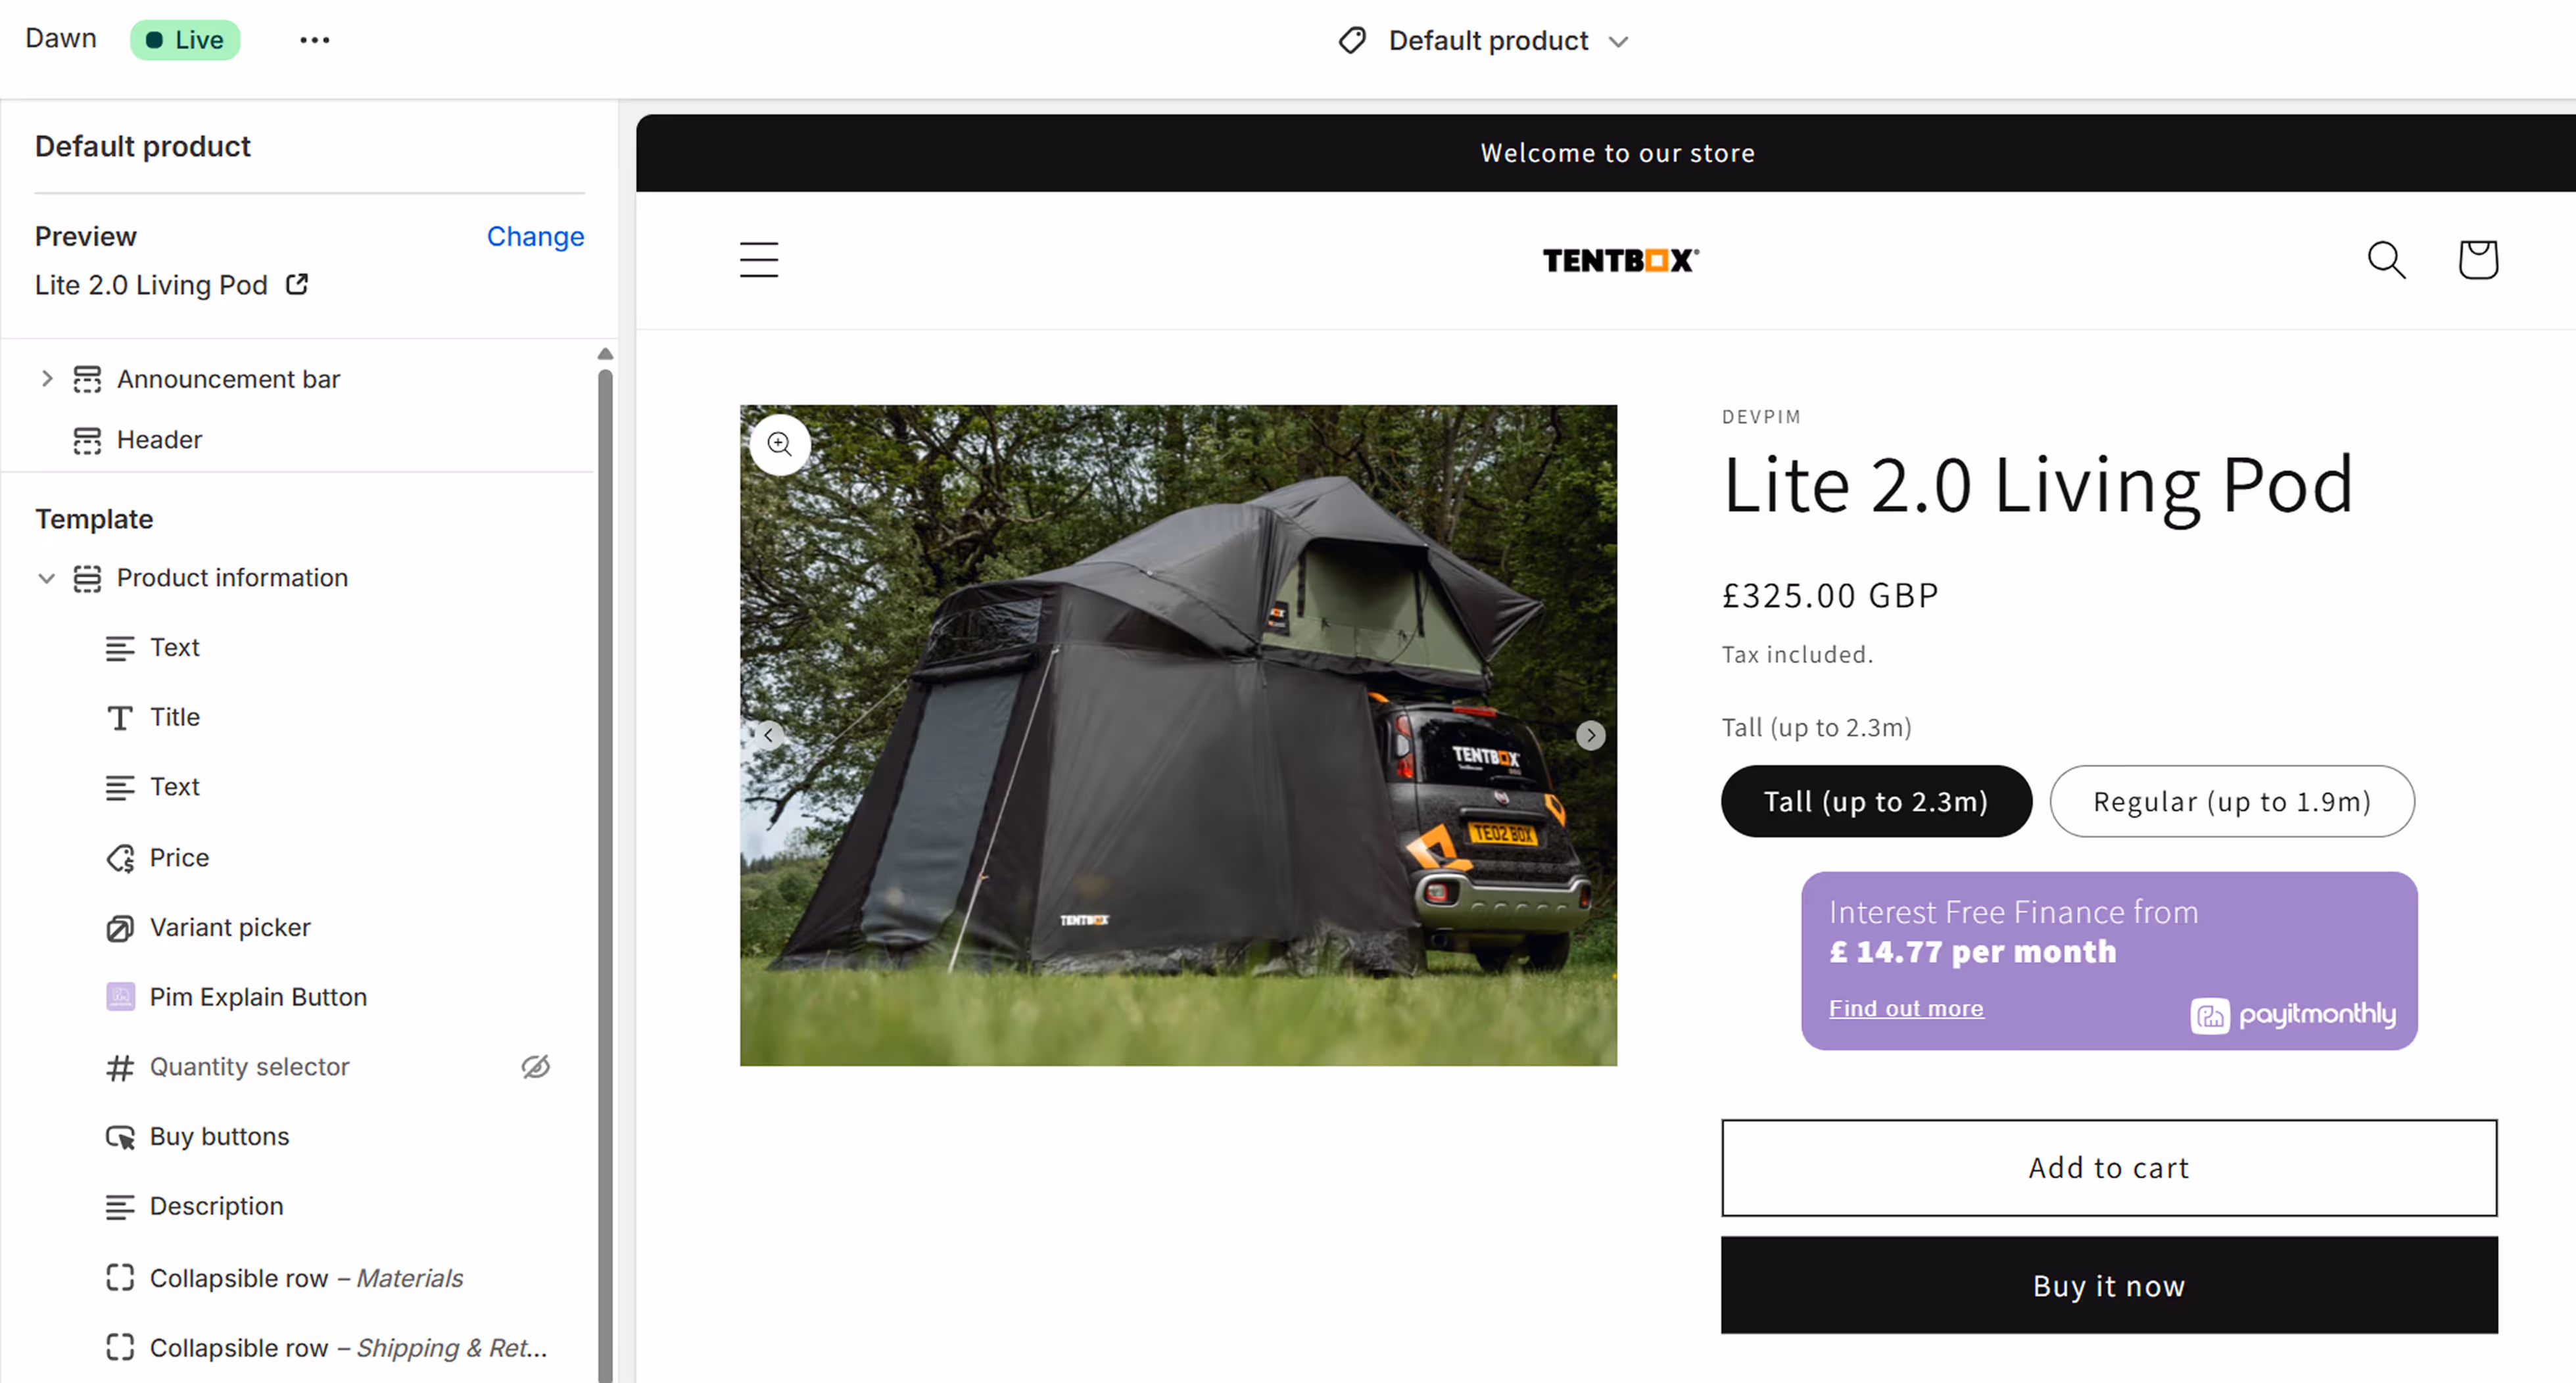Select the Tall (up to 2.3m) variant
The image size is (2576, 1383).
(x=1876, y=801)
